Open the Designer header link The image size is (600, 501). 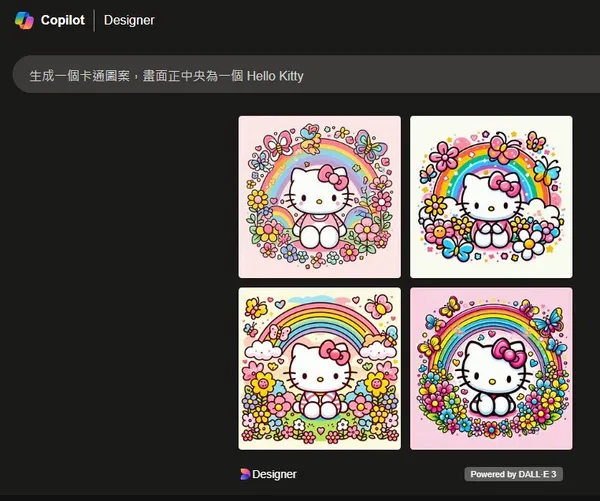[x=129, y=20]
